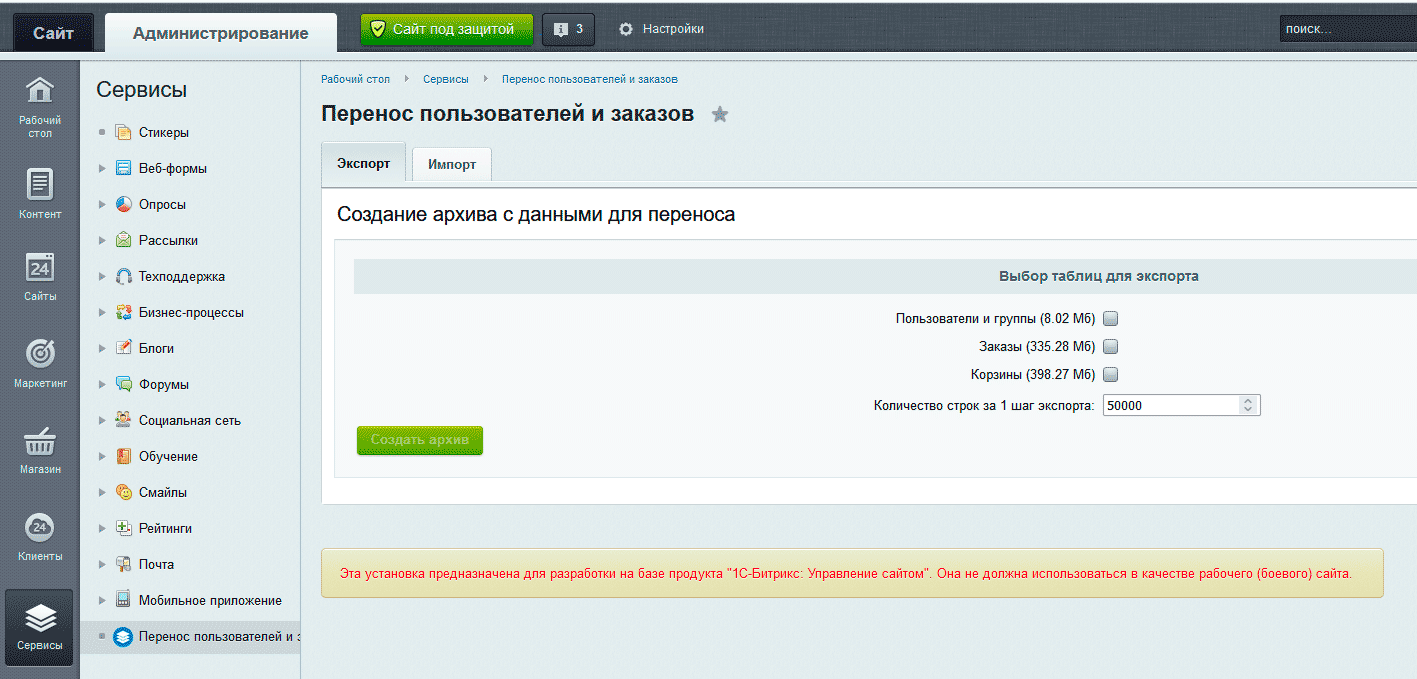Image resolution: width=1417 pixels, height=679 pixels.
Task: Open notifications icon showing 3
Action: pyautogui.click(x=568, y=30)
